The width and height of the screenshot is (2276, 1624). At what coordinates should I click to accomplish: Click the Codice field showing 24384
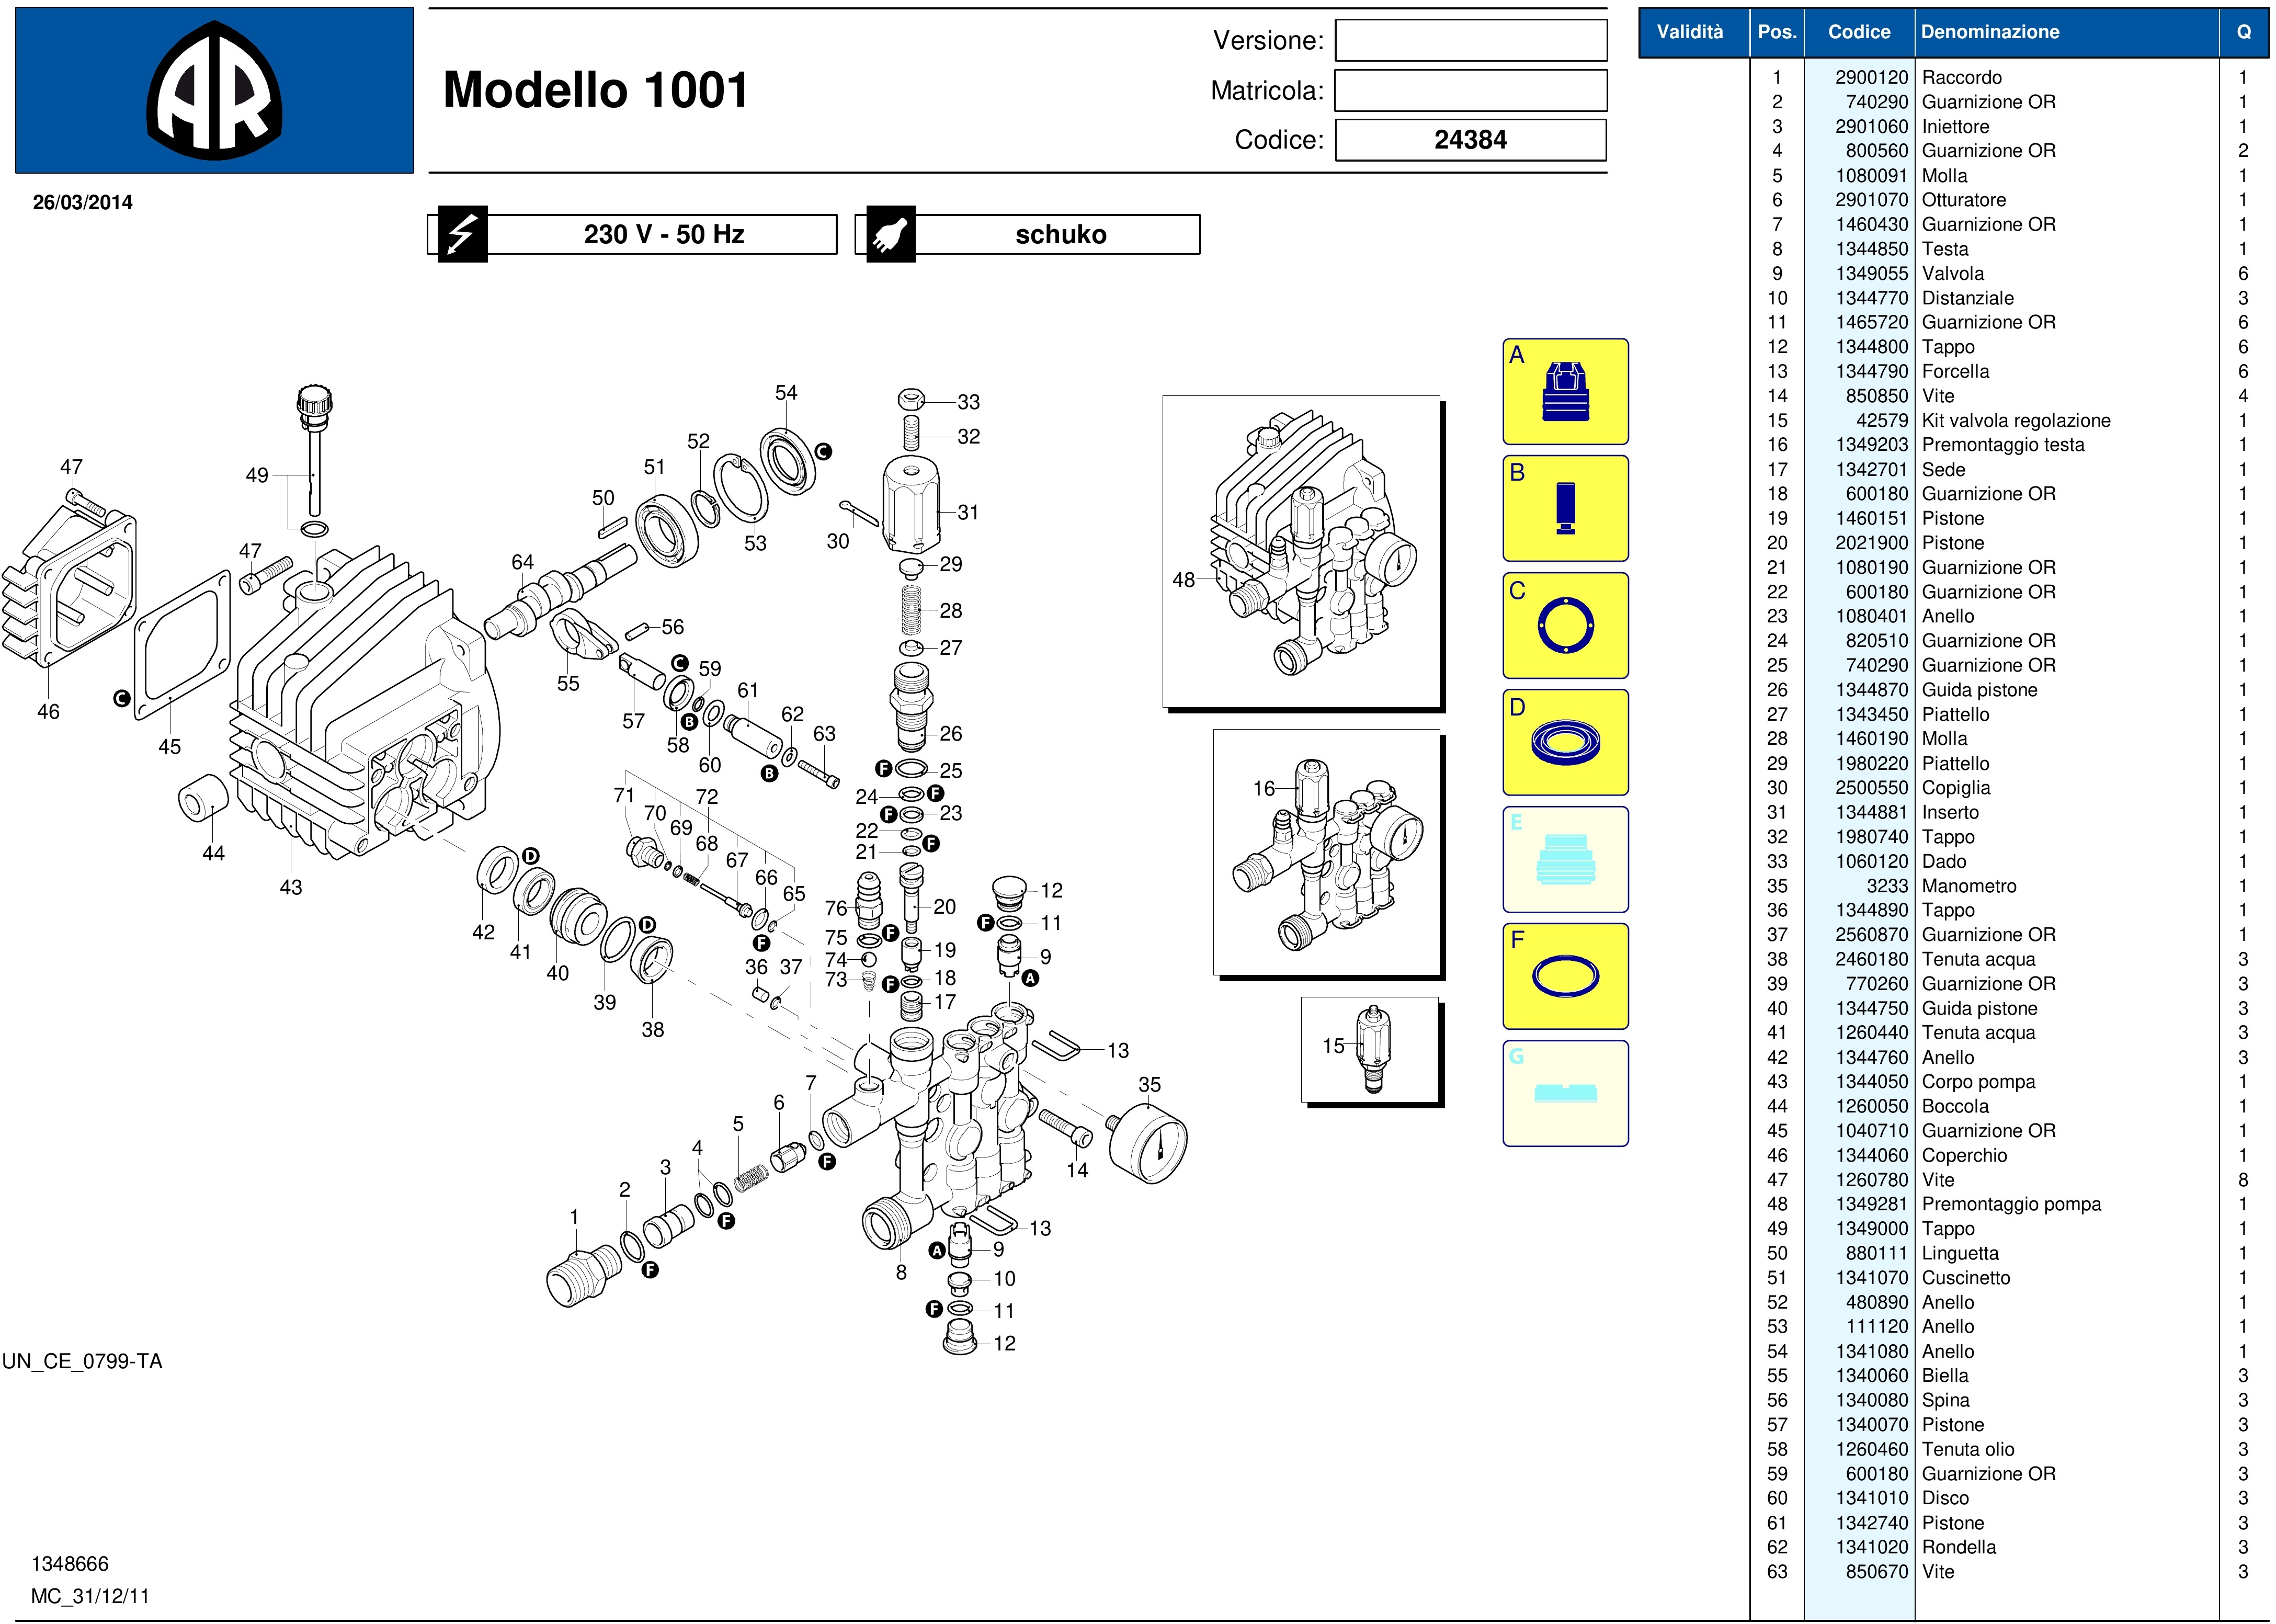1470,140
